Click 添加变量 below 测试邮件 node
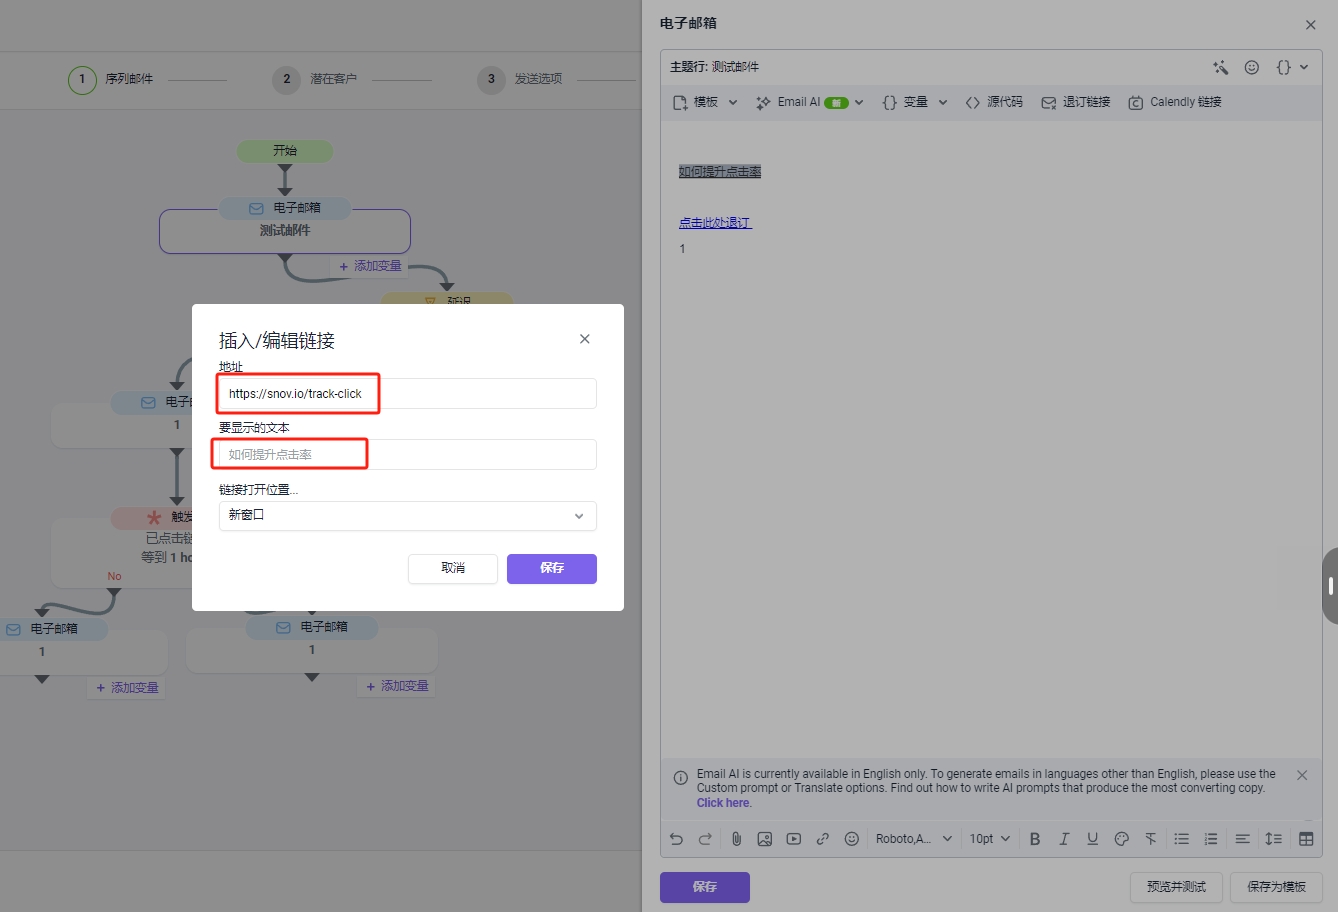The image size is (1338, 912). [370, 266]
